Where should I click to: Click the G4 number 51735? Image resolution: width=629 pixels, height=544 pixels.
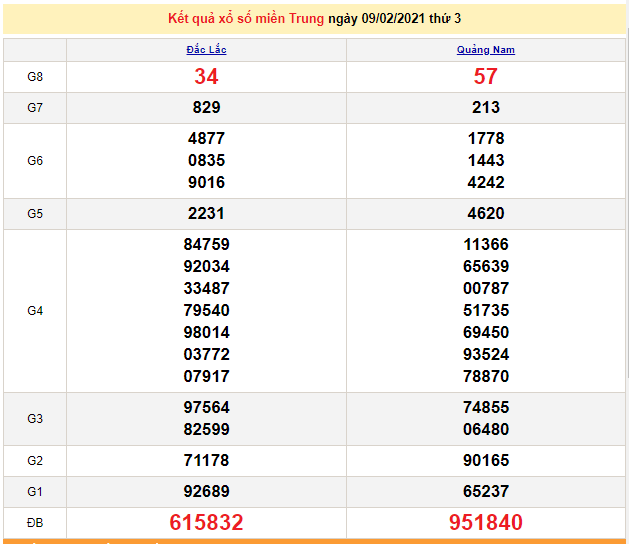click(x=486, y=310)
